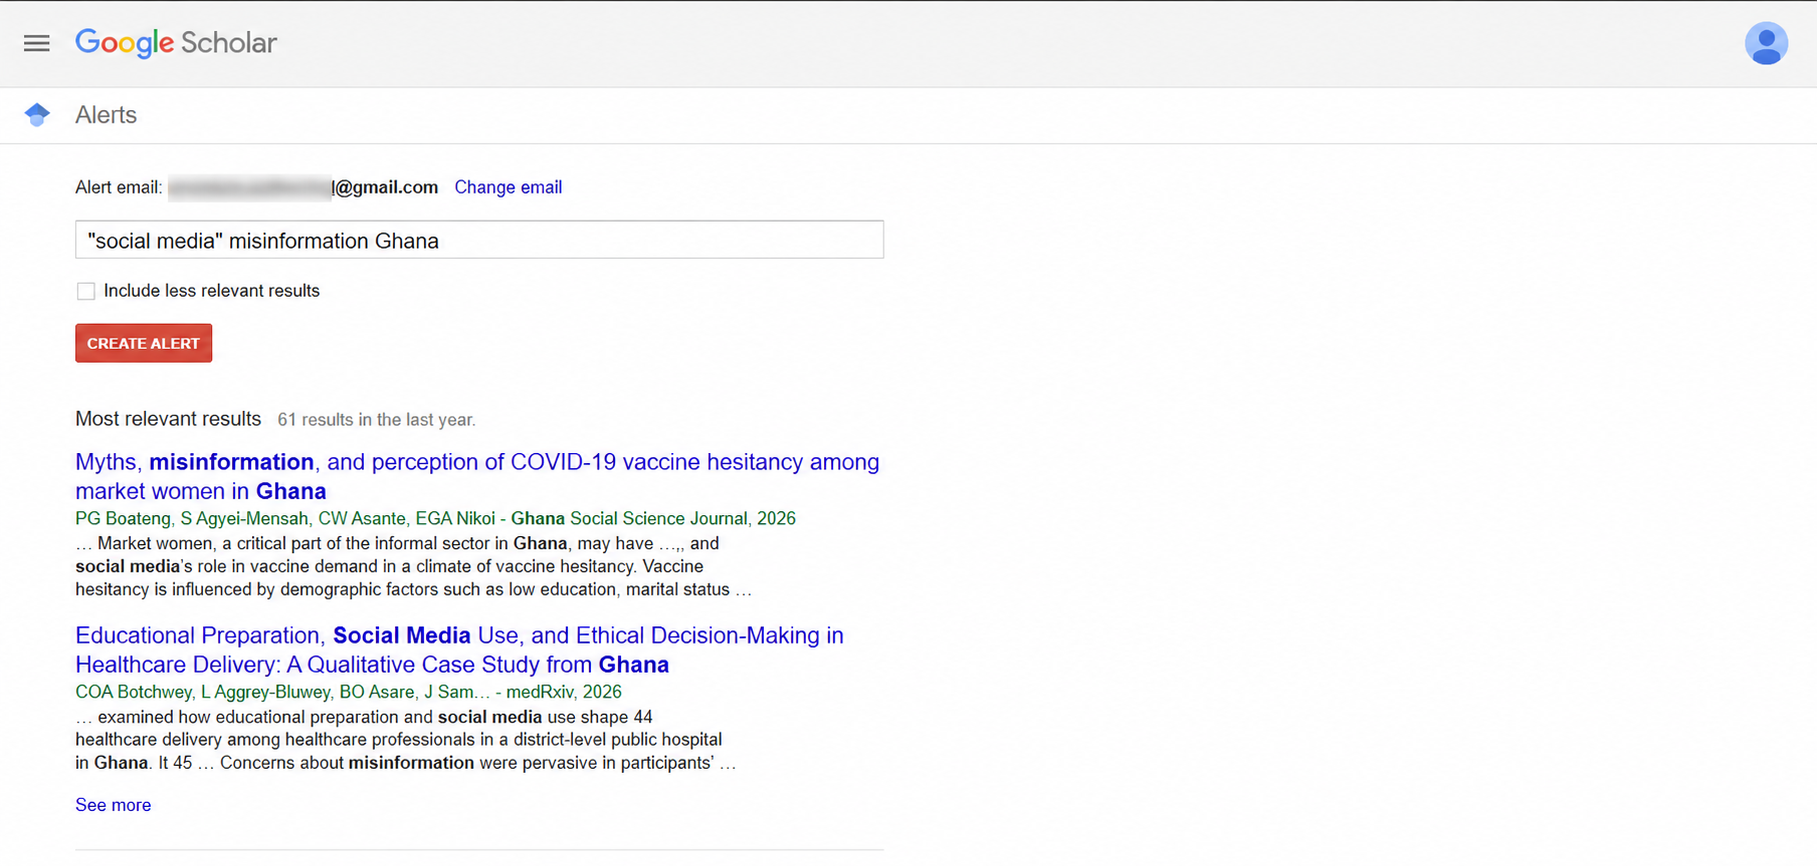The image size is (1817, 866).
Task: Focus the alert query input field
Action: 479,240
